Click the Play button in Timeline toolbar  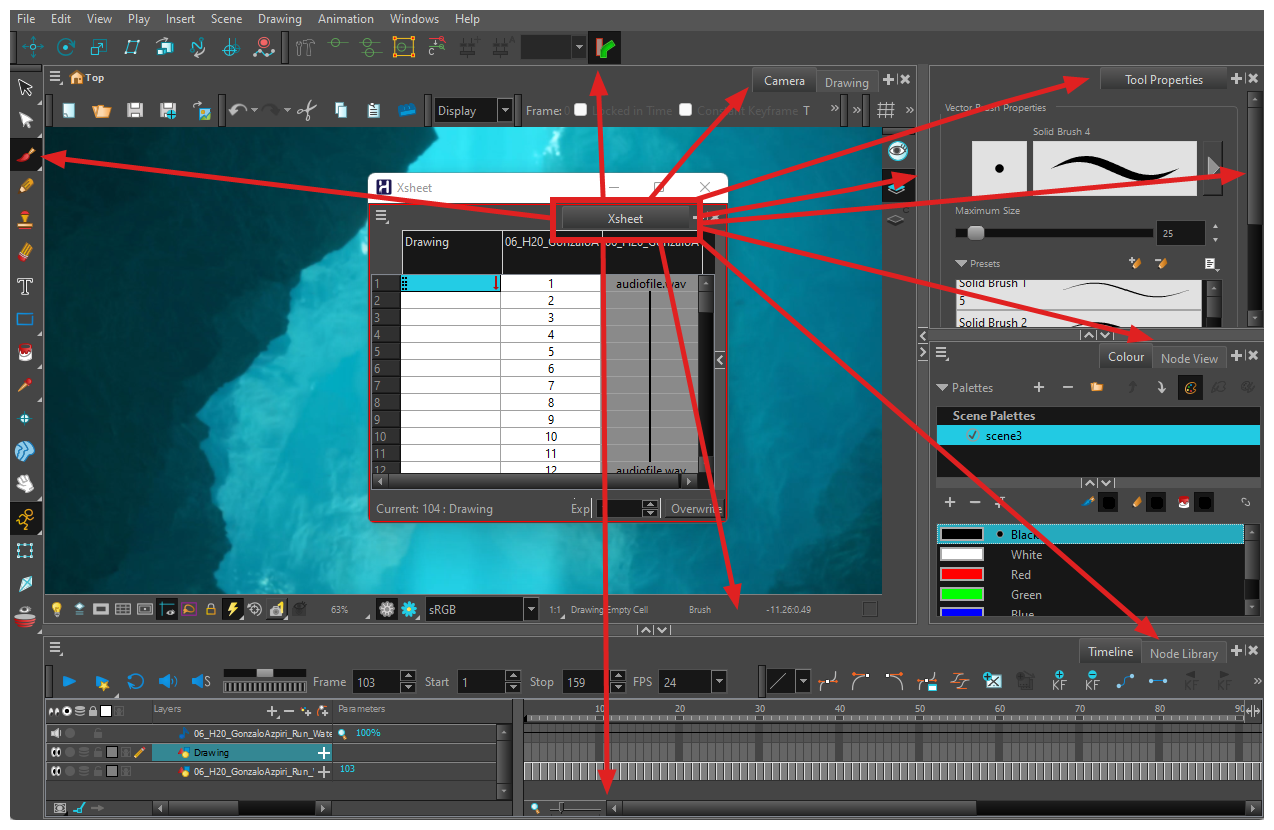69,682
